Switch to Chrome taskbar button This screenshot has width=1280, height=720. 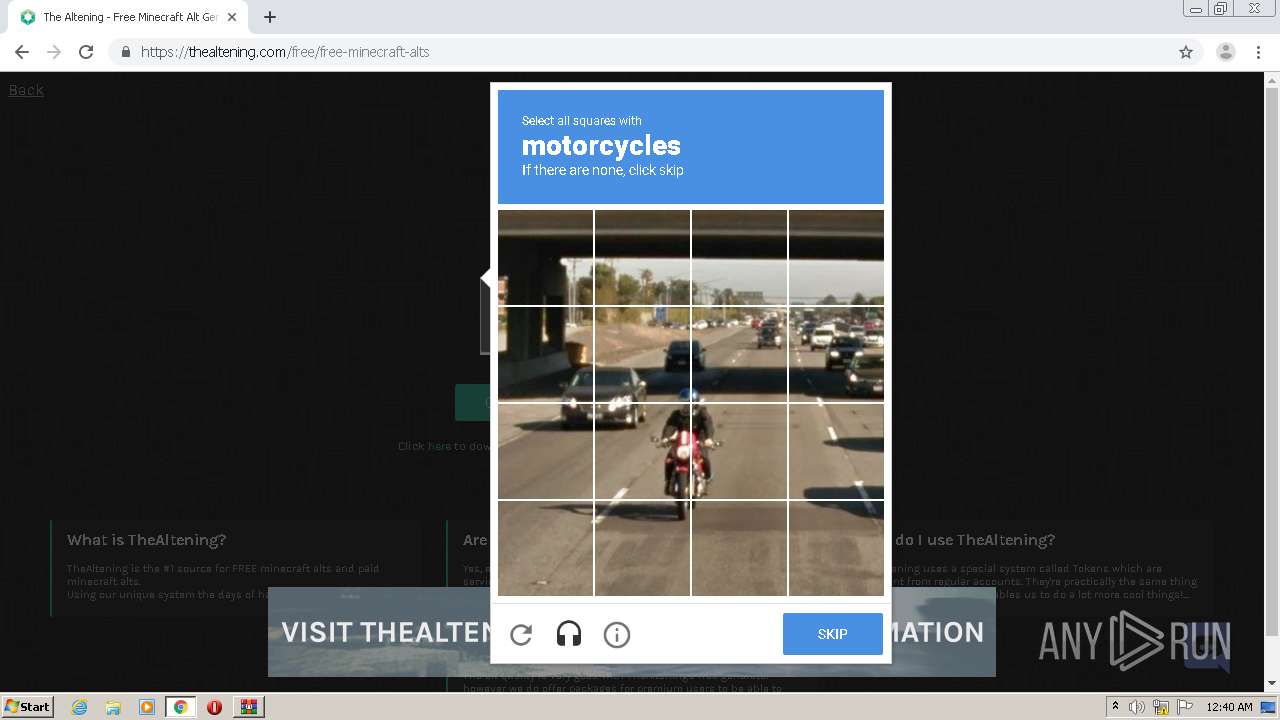(x=180, y=707)
